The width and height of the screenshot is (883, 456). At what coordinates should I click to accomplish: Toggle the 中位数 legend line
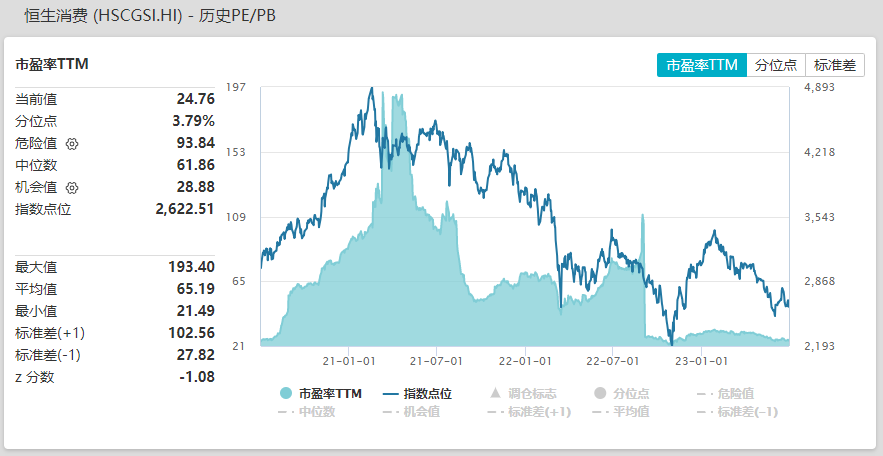(307, 412)
